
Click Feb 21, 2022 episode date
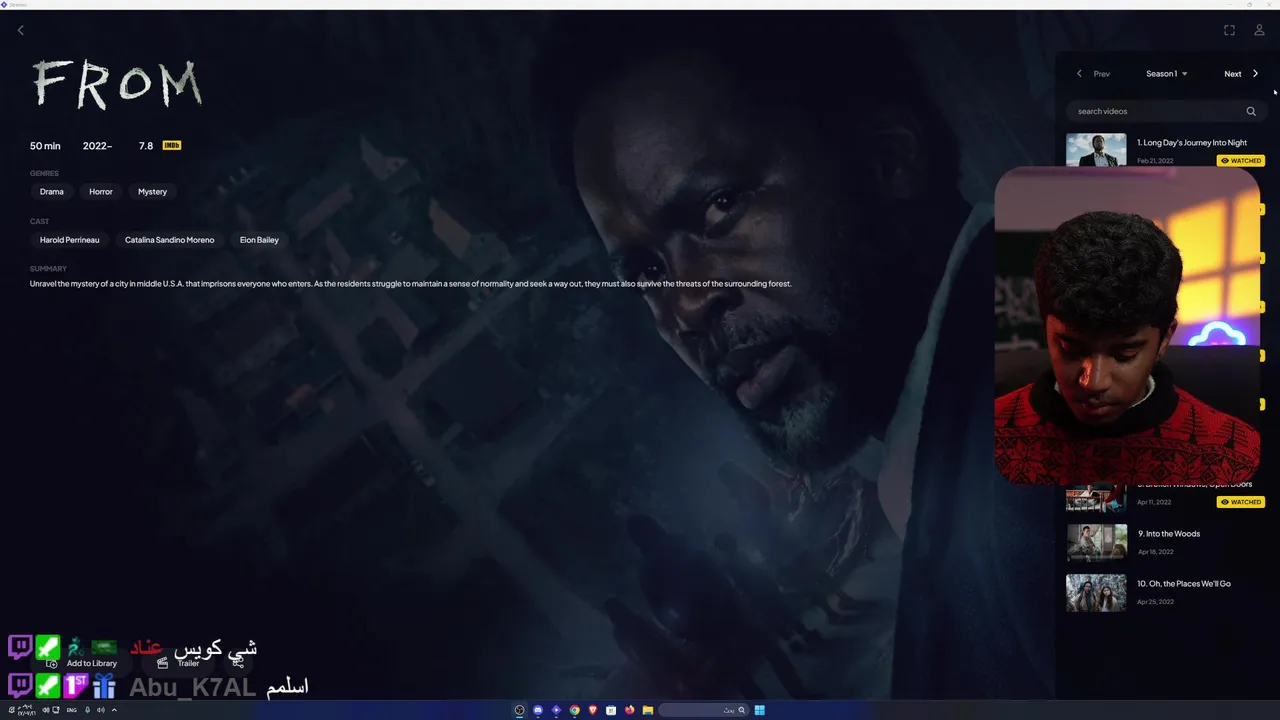point(1155,161)
